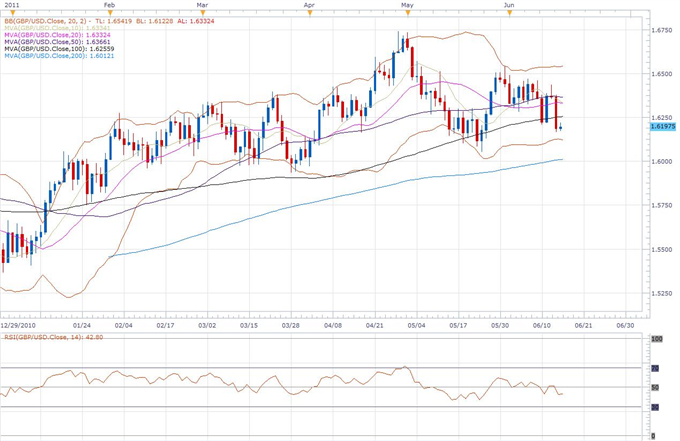Click the RSI 100 level label
Screen dimensions: 680x441
657,339
